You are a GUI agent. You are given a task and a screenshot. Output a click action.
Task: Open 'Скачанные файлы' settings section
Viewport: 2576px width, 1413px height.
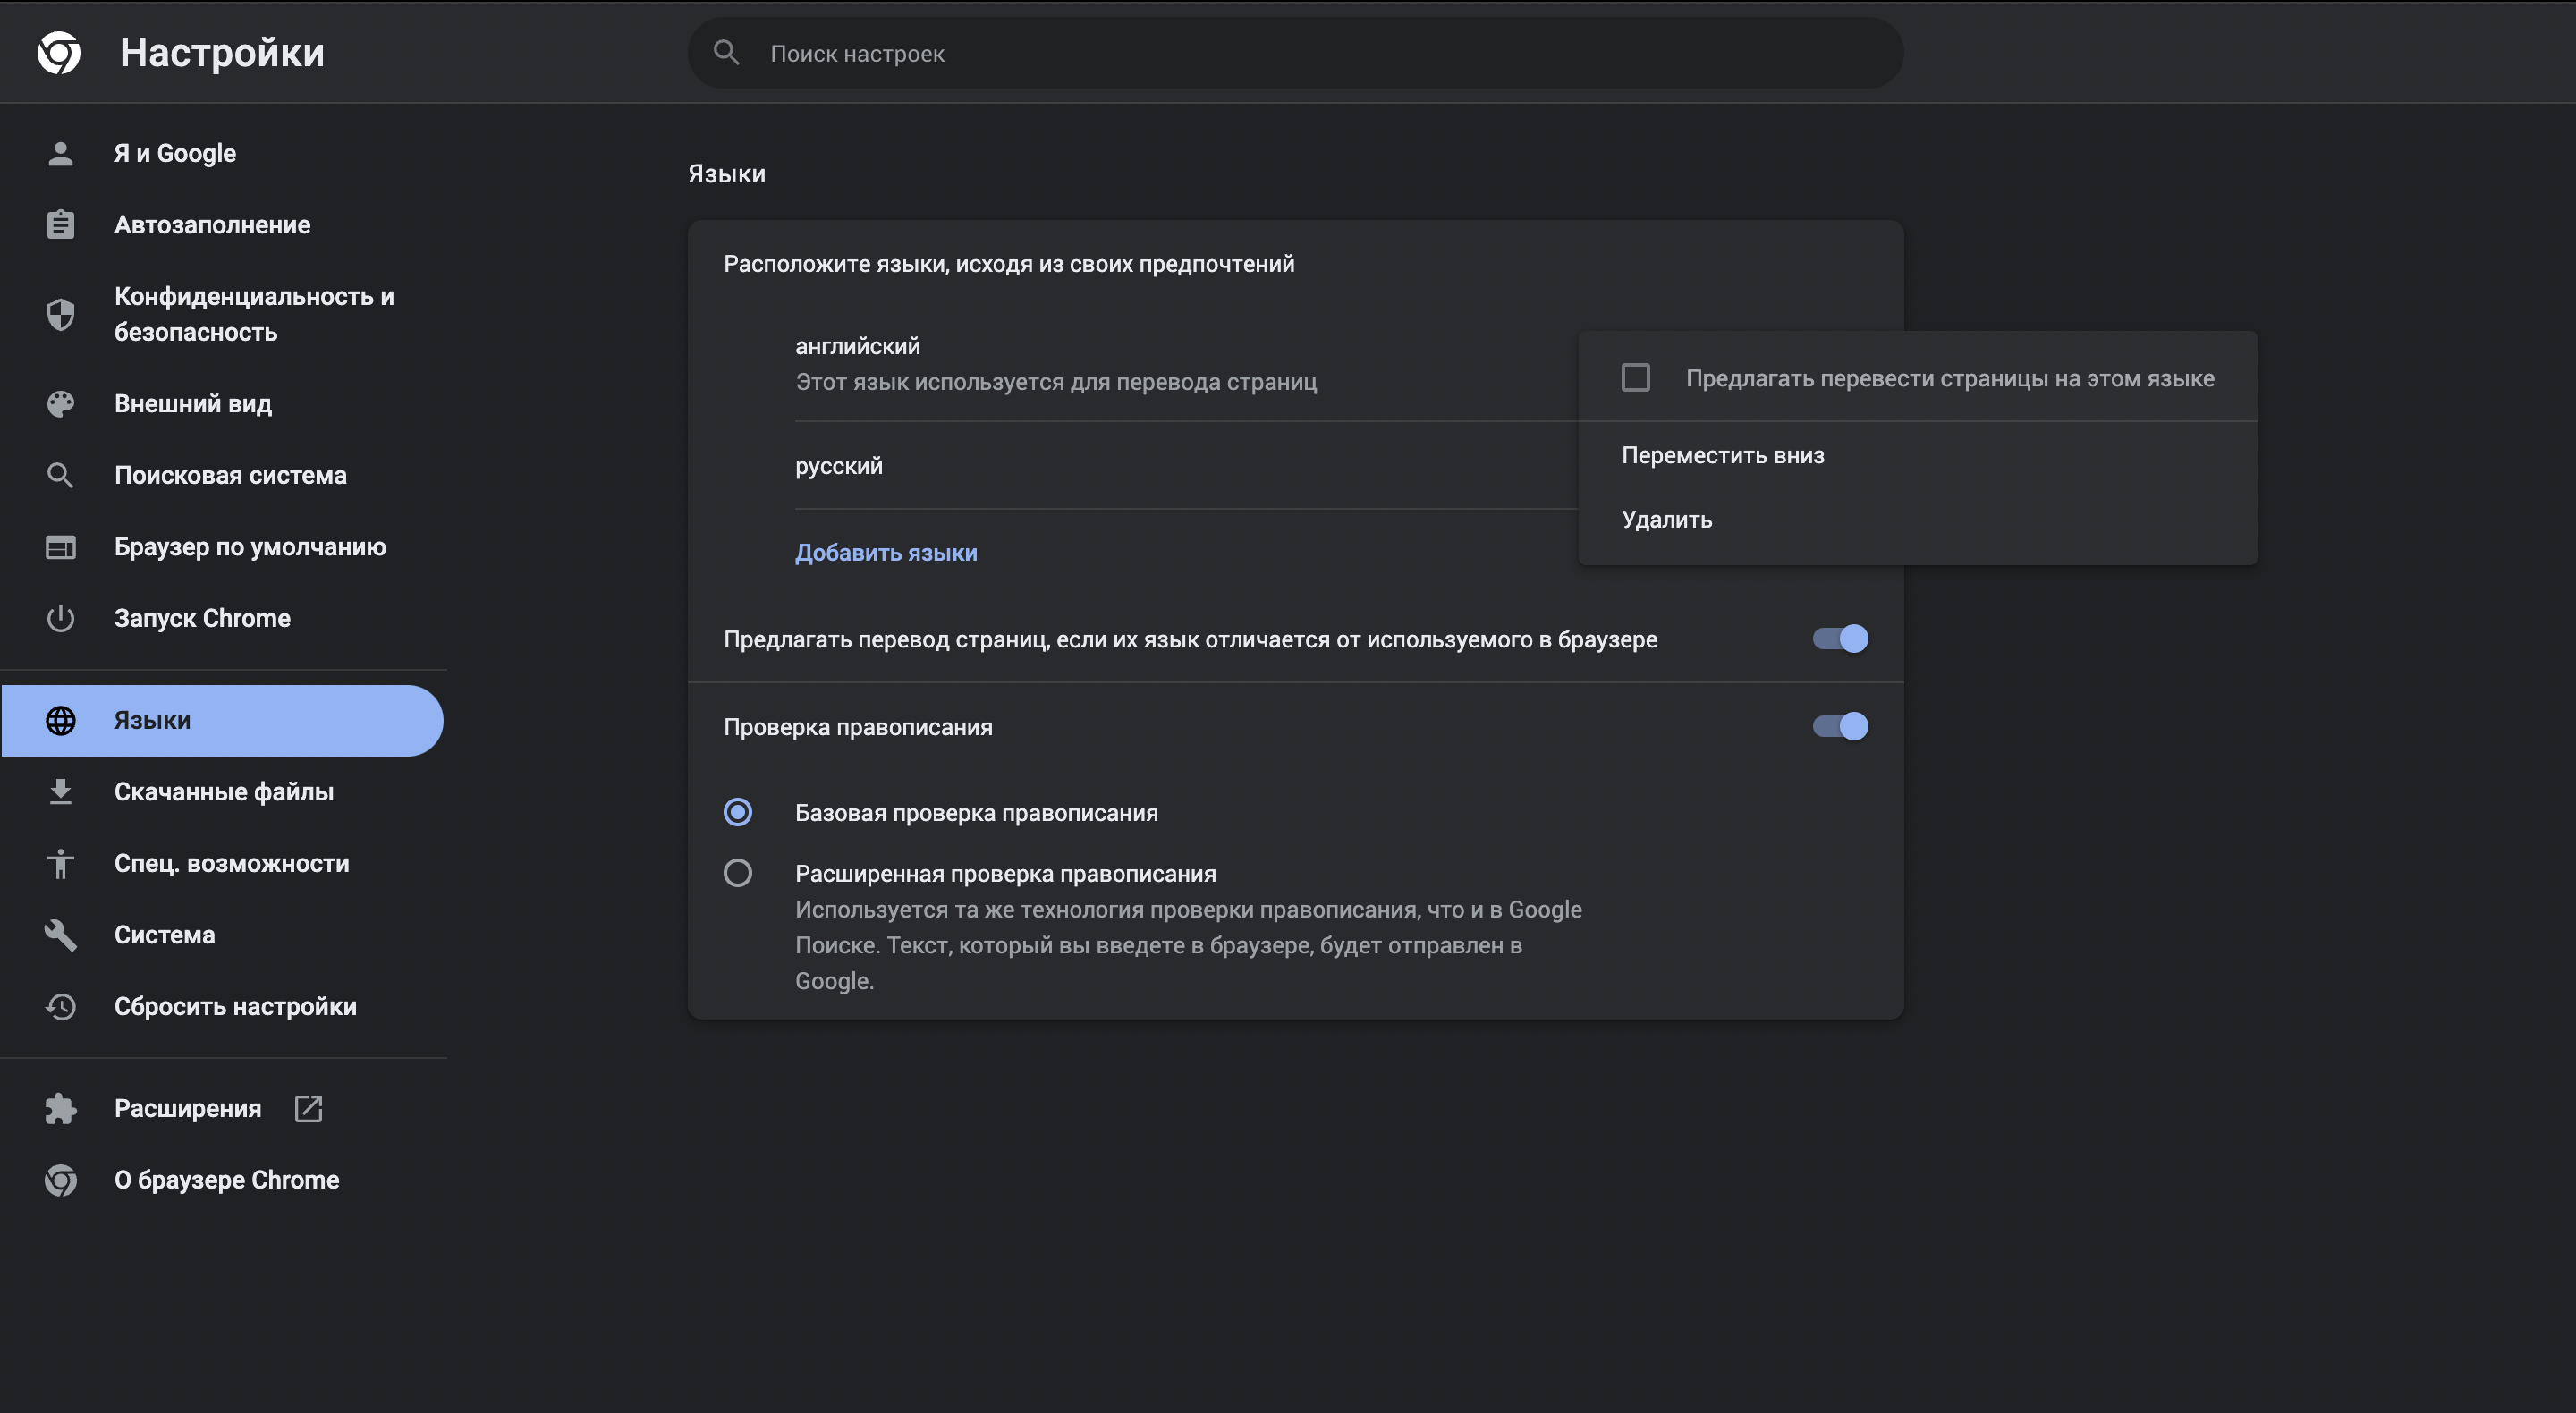[x=223, y=791]
